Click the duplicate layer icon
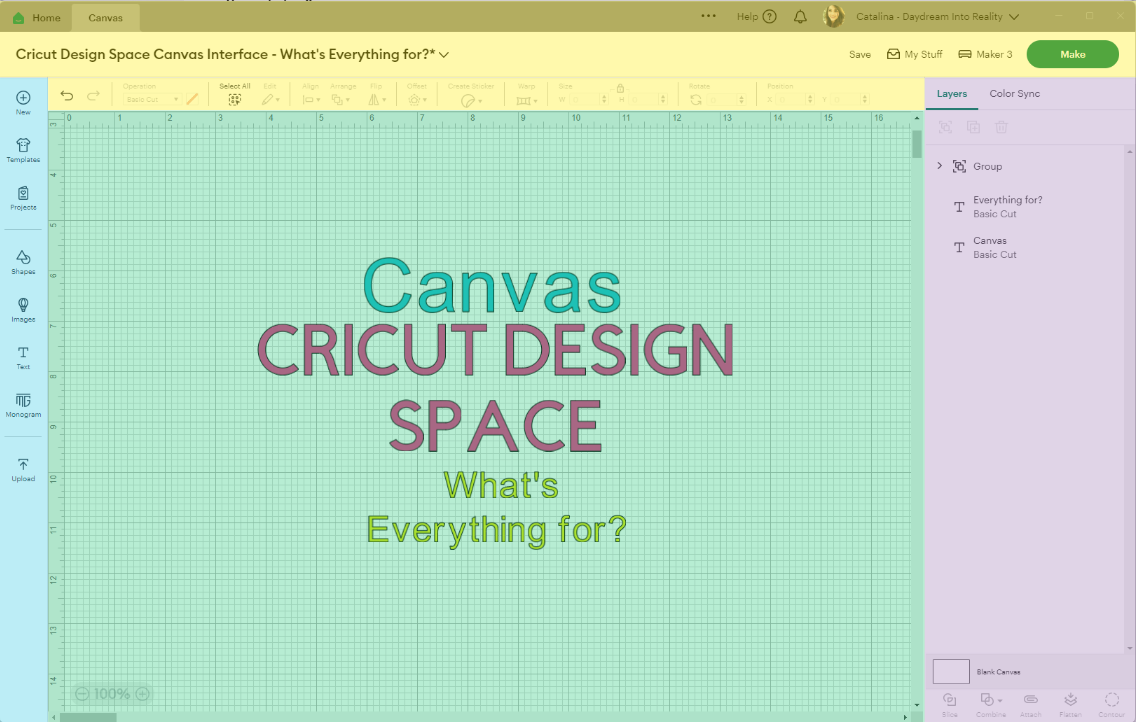This screenshot has width=1136, height=722. 973,127
